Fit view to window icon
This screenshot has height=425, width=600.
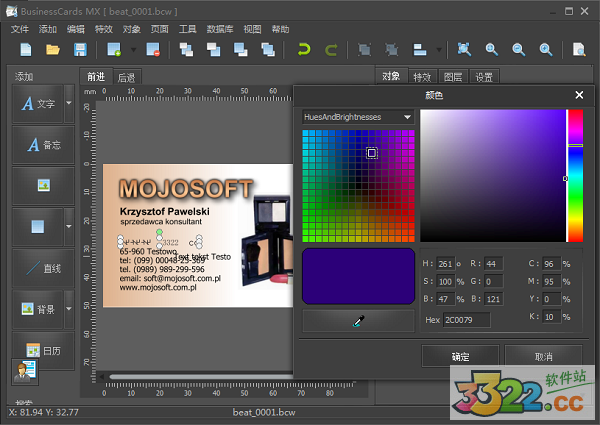(x=464, y=50)
